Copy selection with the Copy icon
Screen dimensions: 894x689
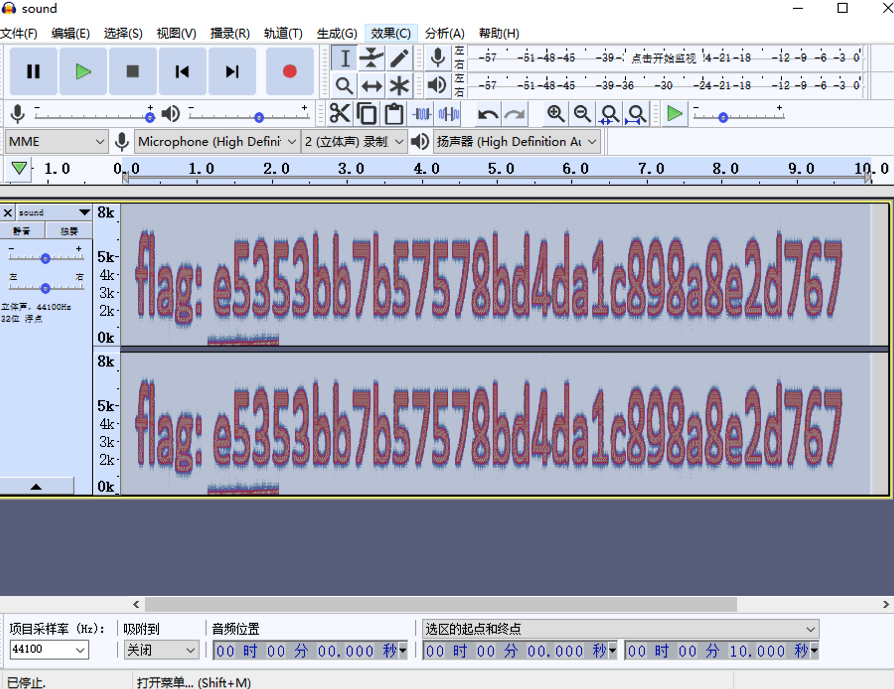(x=367, y=114)
